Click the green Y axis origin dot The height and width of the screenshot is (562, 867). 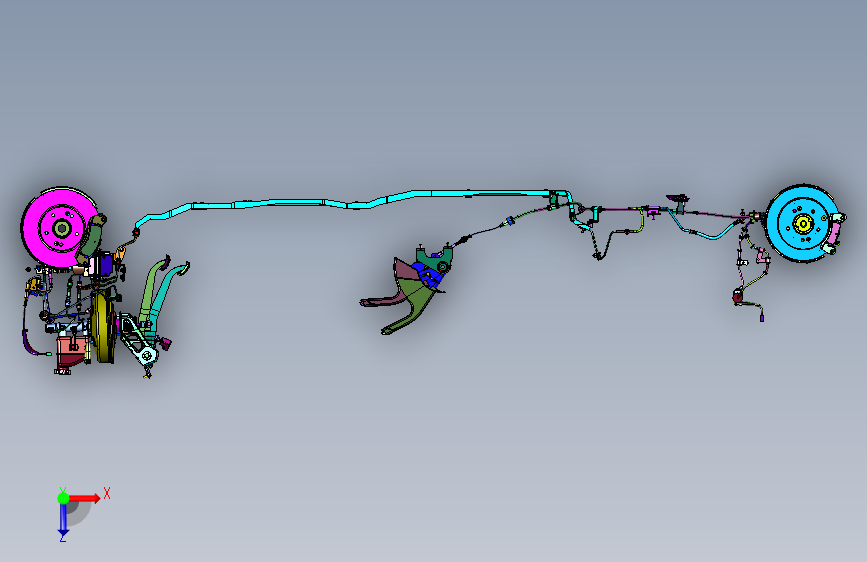pos(64,498)
